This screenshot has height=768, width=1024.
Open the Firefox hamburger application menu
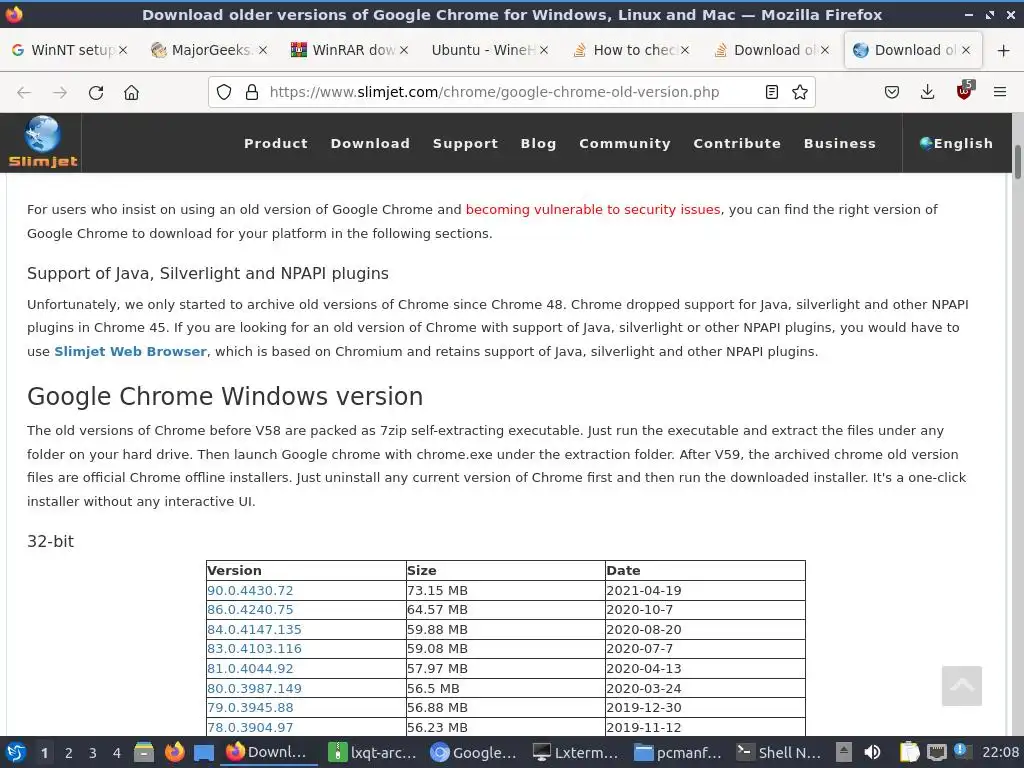[999, 92]
